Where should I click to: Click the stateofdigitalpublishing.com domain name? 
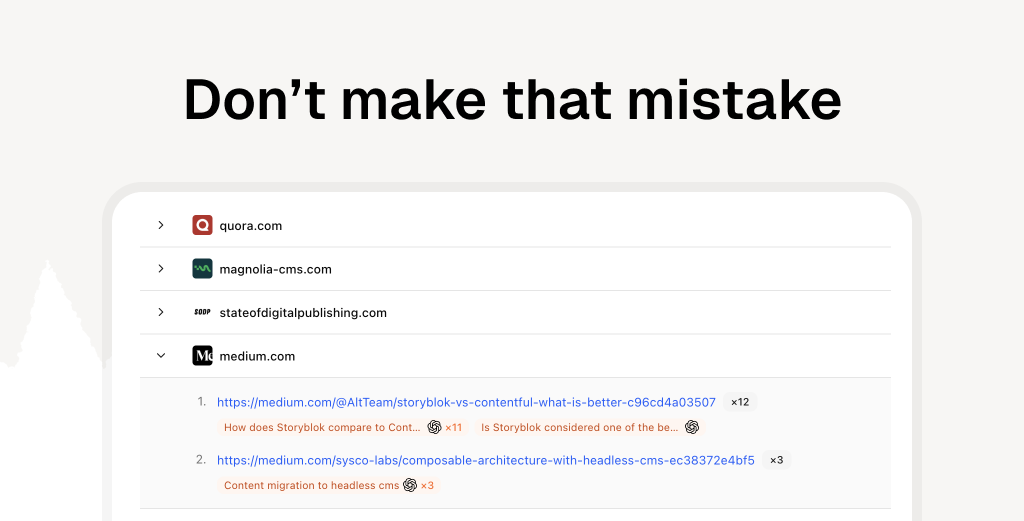coord(303,313)
